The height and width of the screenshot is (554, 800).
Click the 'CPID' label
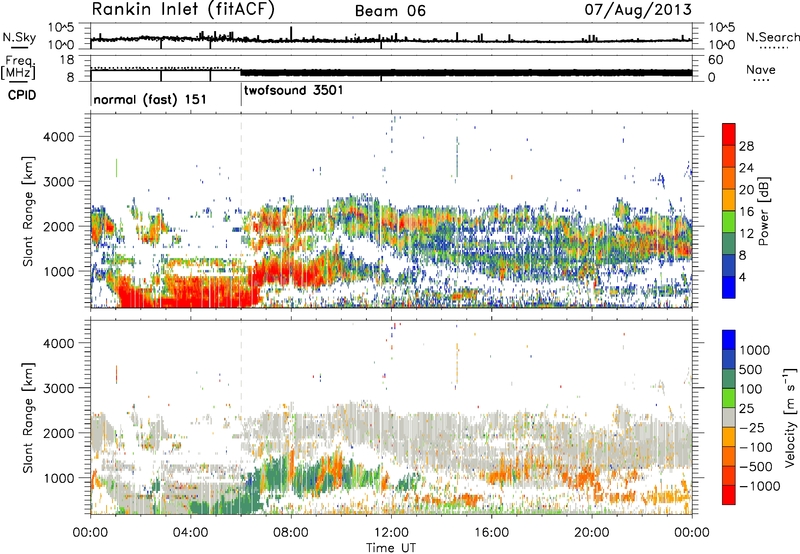pyautogui.click(x=22, y=95)
